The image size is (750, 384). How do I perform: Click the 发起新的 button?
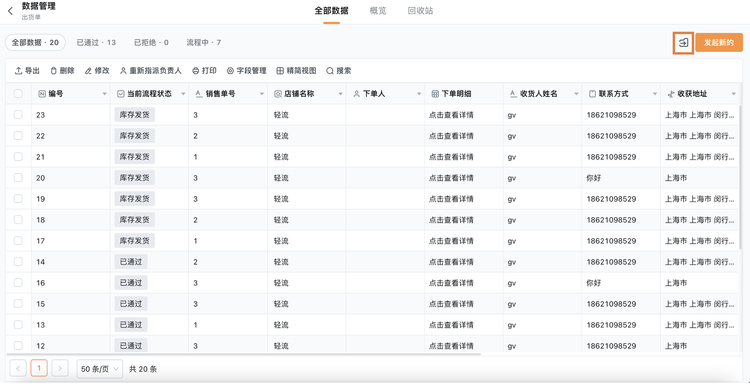[x=719, y=43]
